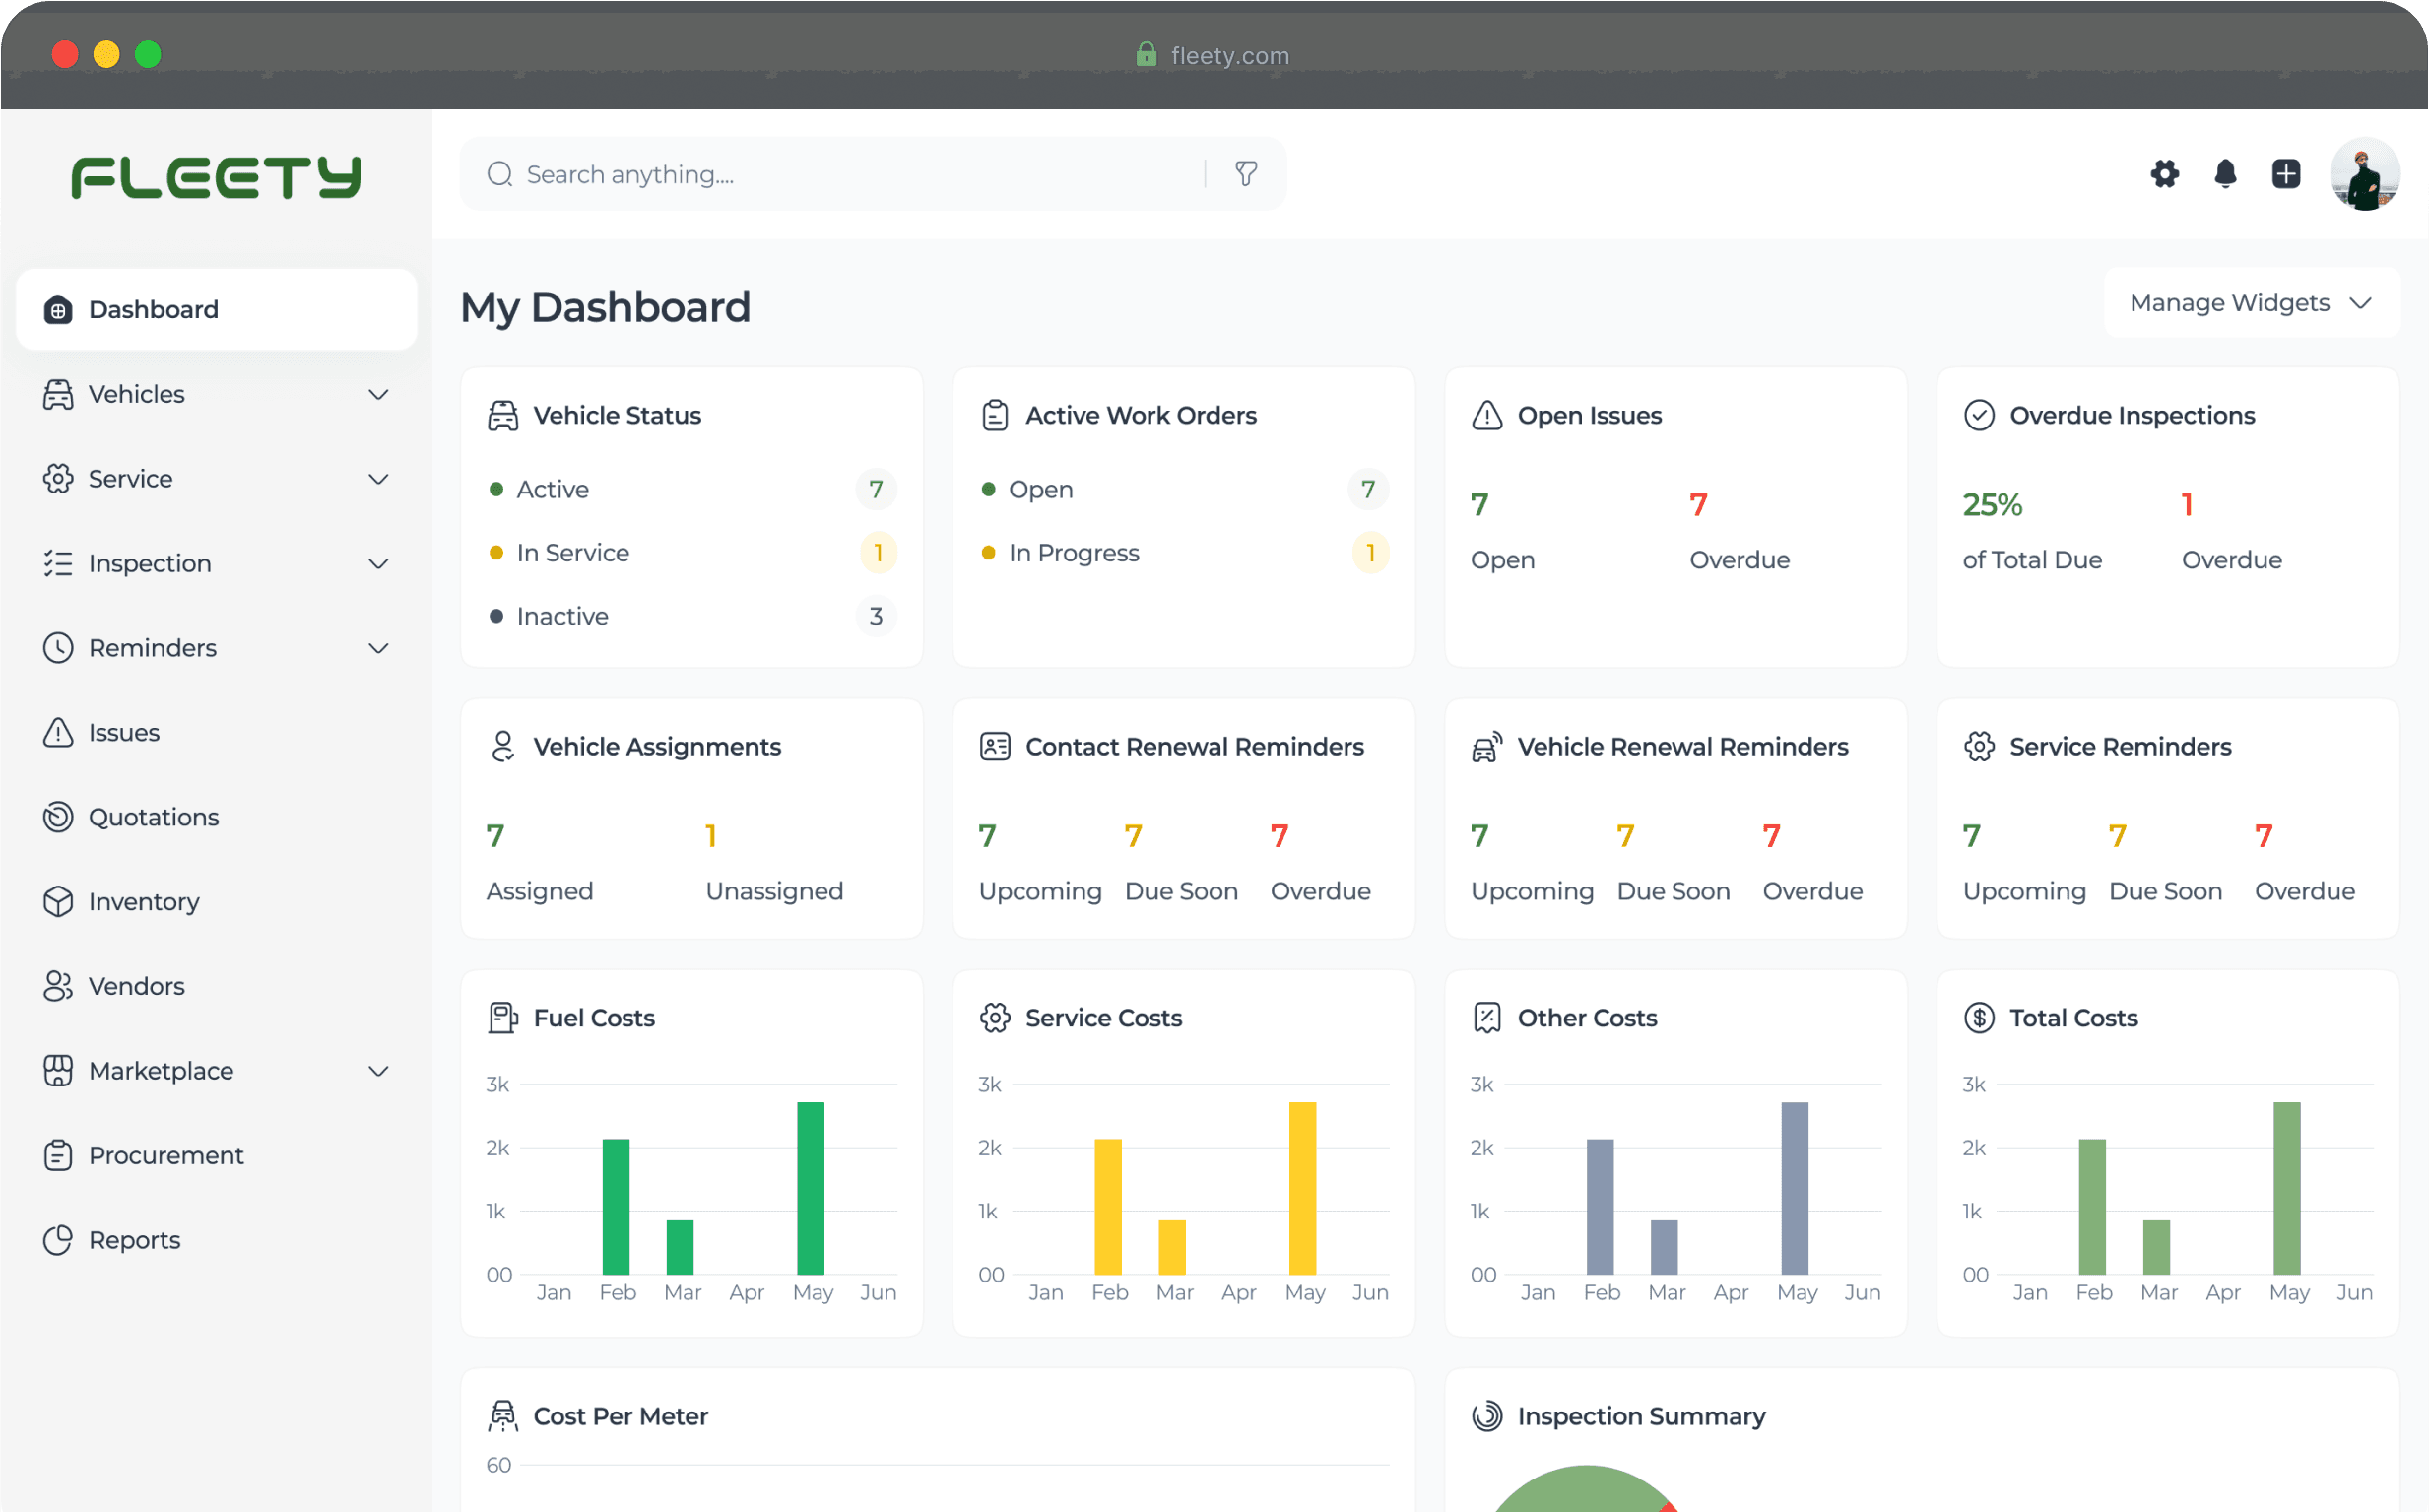Open the settings gear icon
Viewport: 2429px width, 1512px height.
click(2164, 174)
